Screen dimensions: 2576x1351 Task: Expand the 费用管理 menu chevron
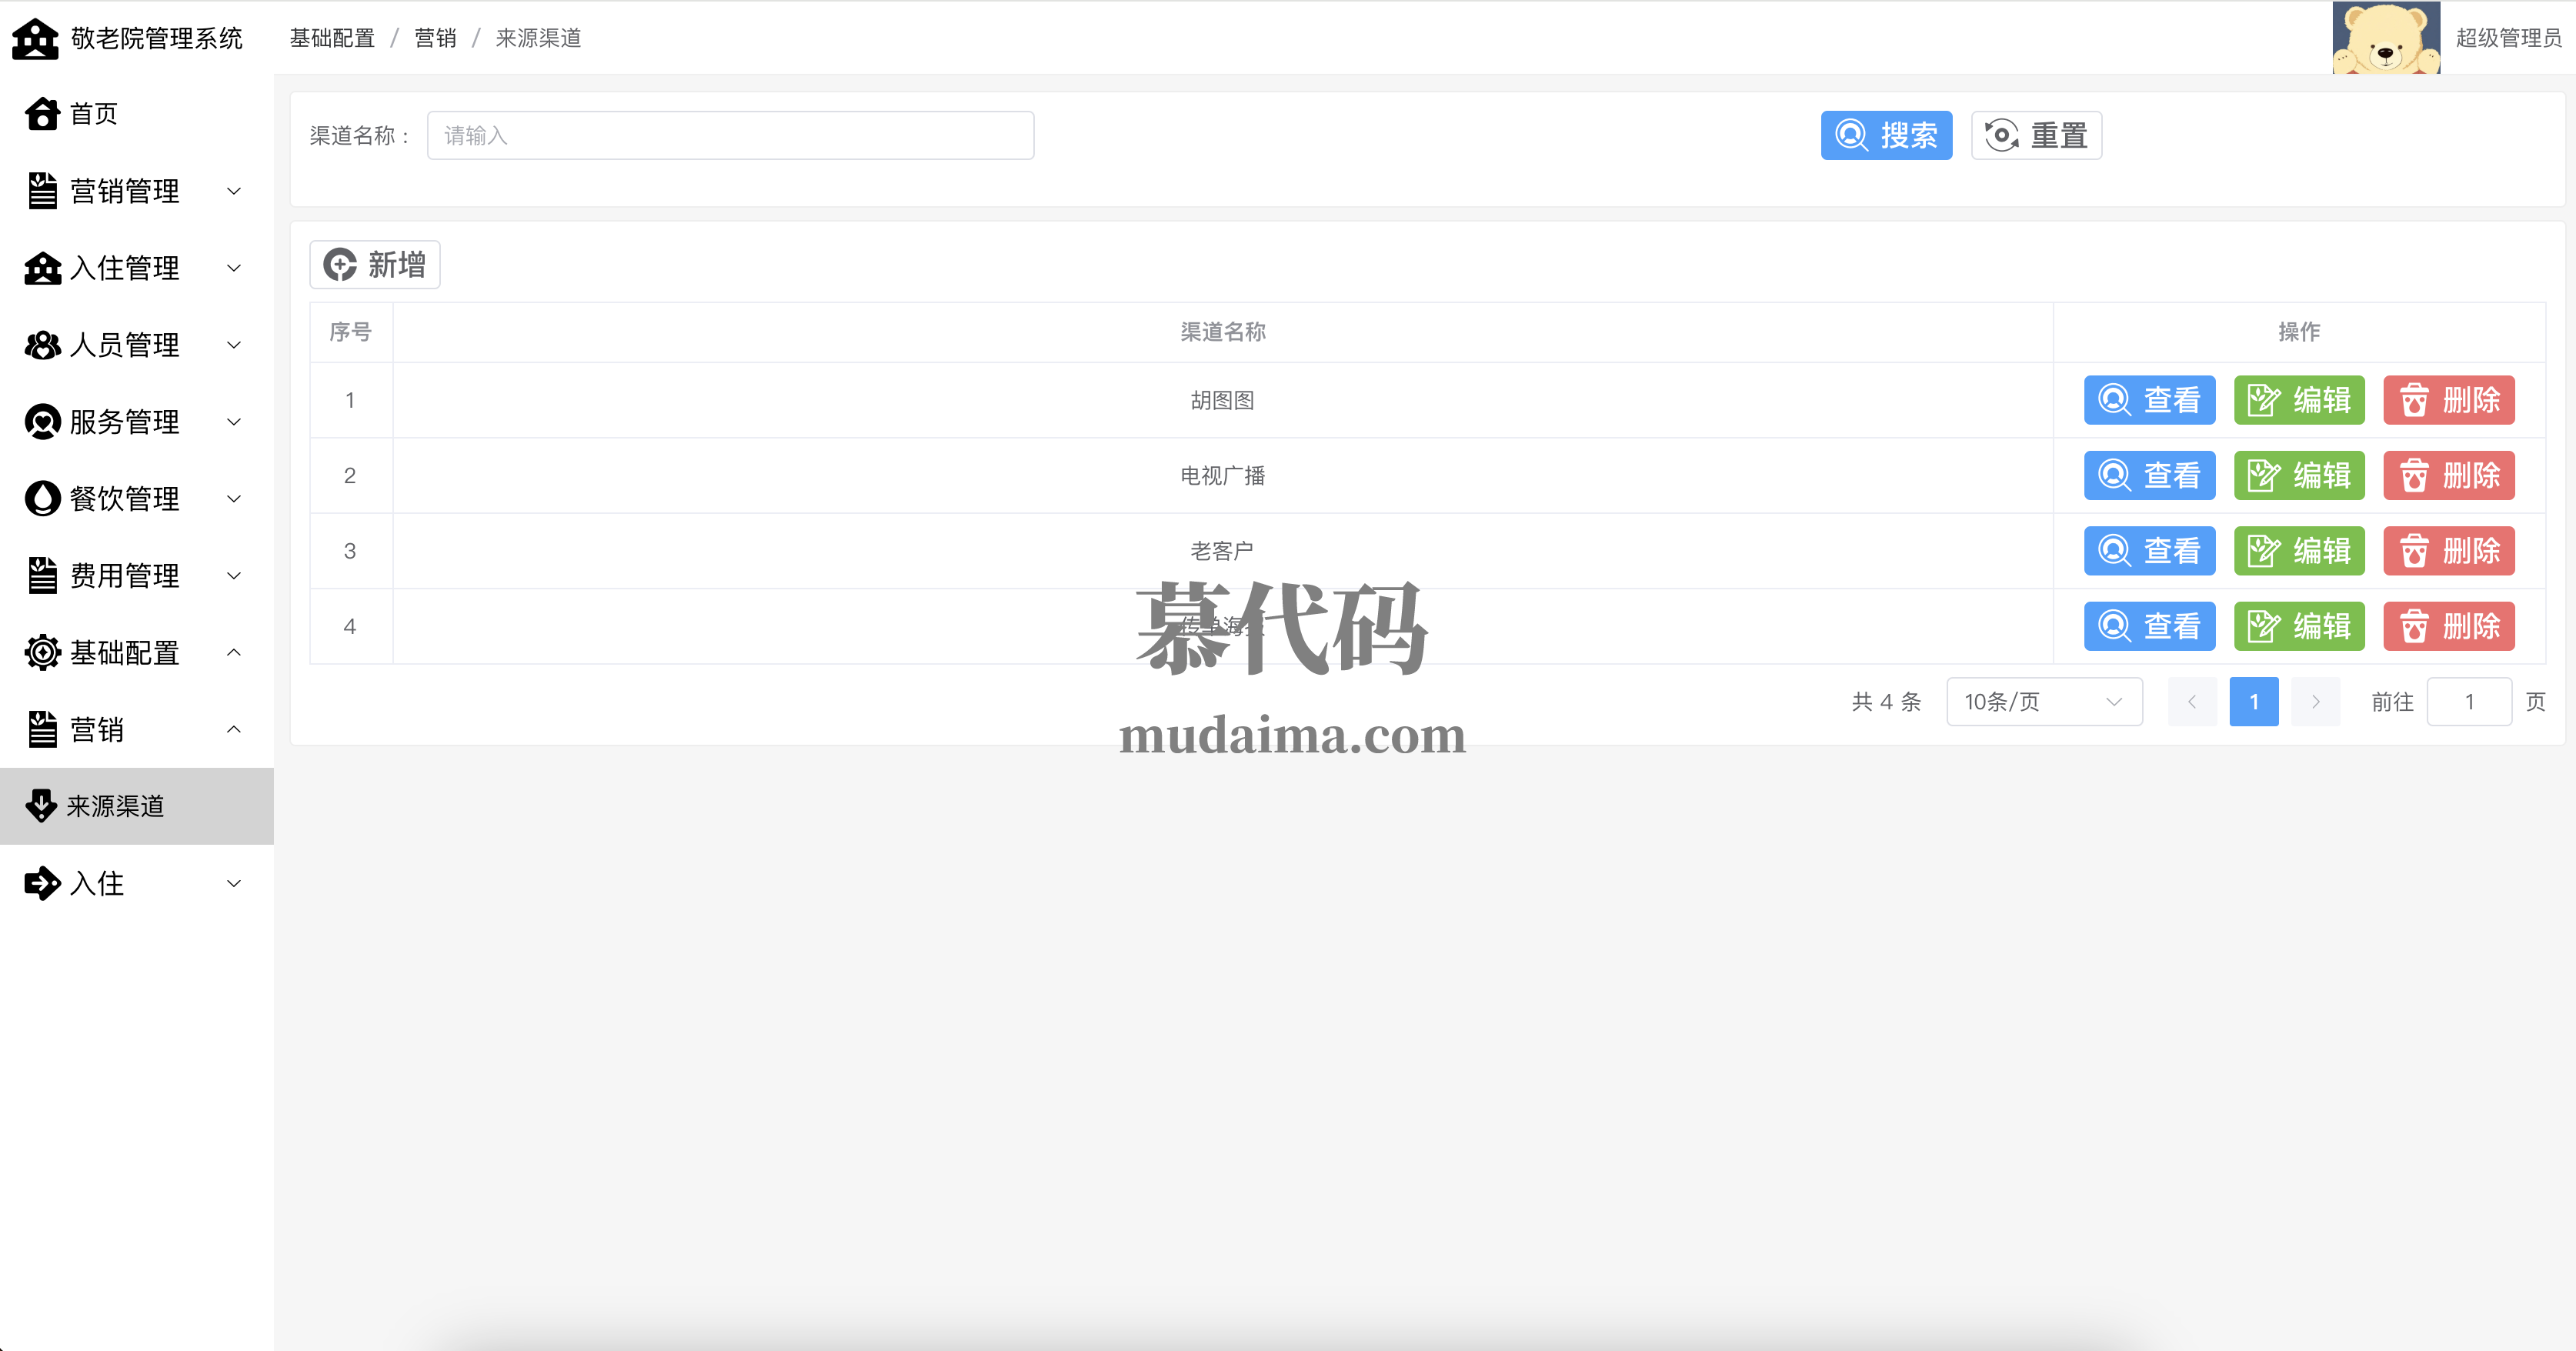click(233, 576)
